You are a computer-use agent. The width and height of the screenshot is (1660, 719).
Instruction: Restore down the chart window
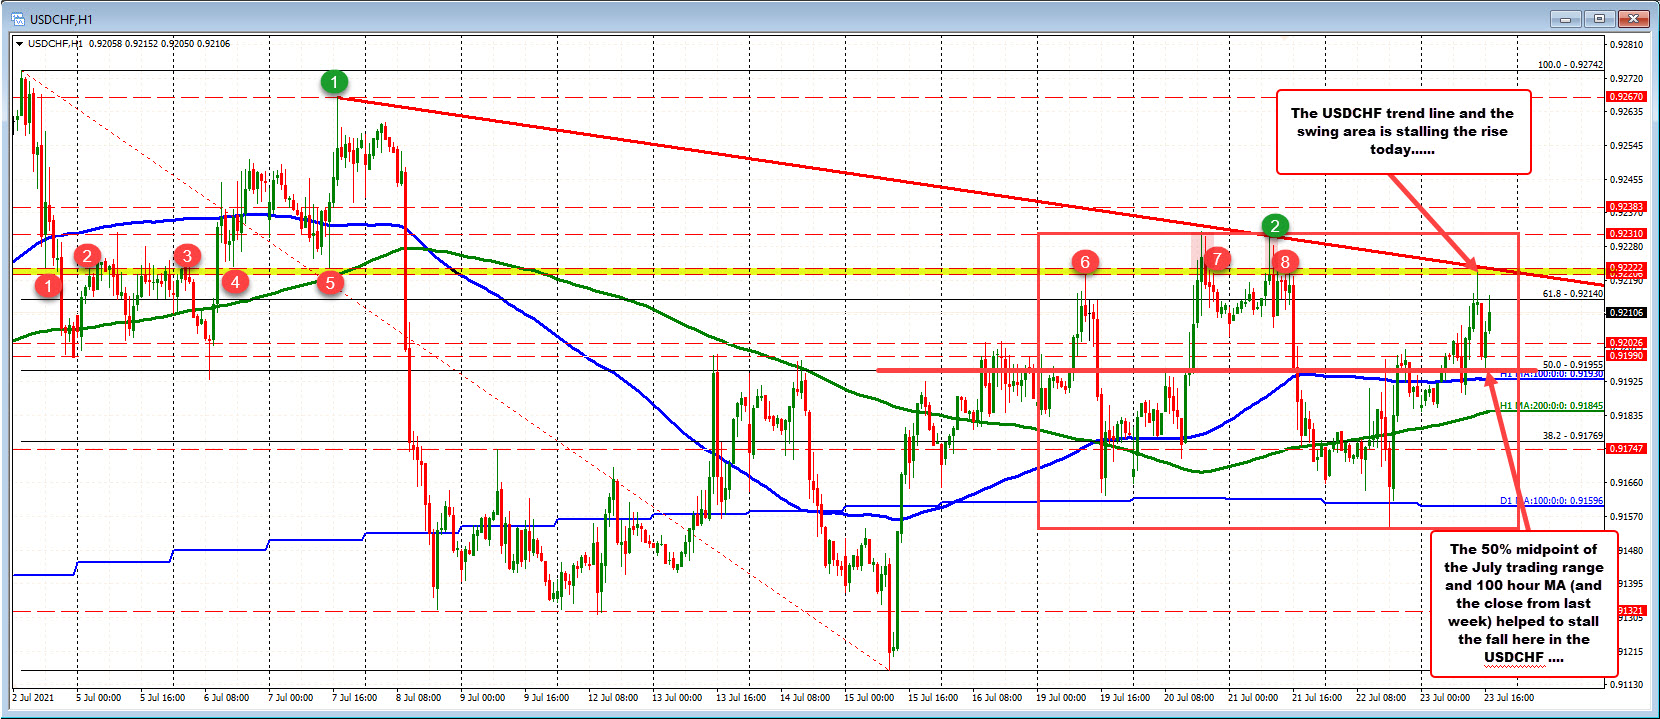coord(1599,19)
